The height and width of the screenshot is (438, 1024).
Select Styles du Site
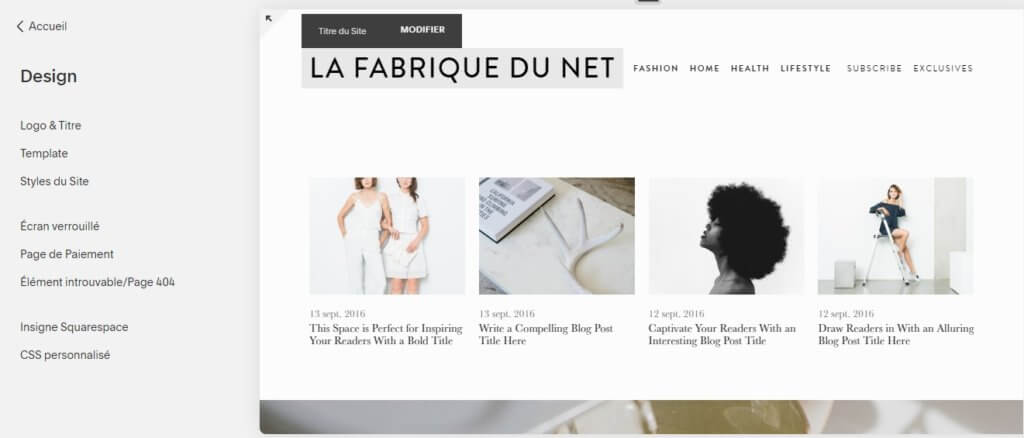coord(54,181)
